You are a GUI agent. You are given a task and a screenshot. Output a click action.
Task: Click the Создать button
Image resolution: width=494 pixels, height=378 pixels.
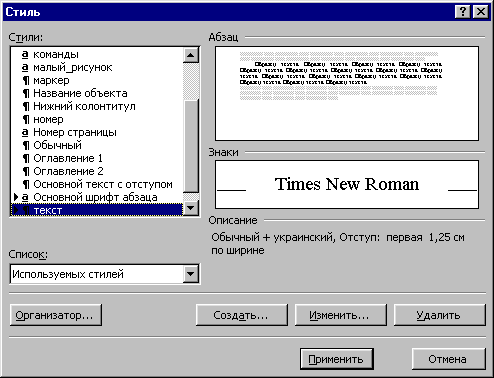pyautogui.click(x=242, y=315)
